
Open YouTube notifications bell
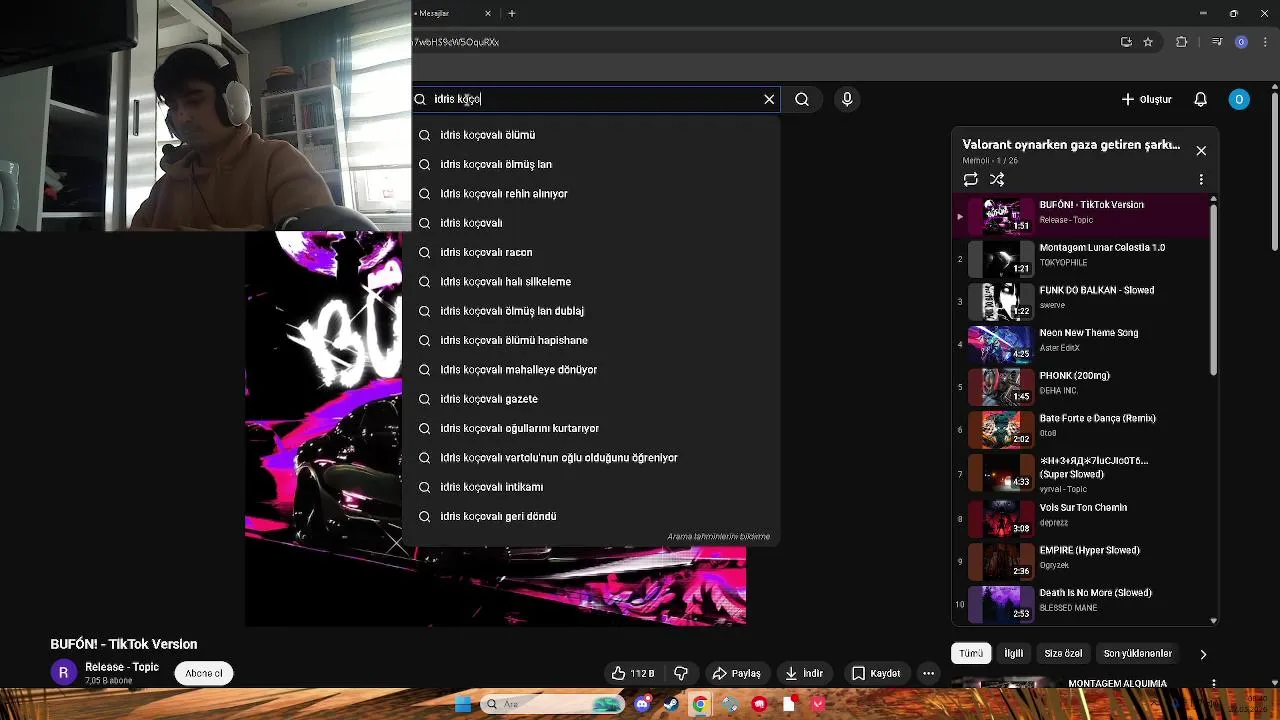(1201, 99)
